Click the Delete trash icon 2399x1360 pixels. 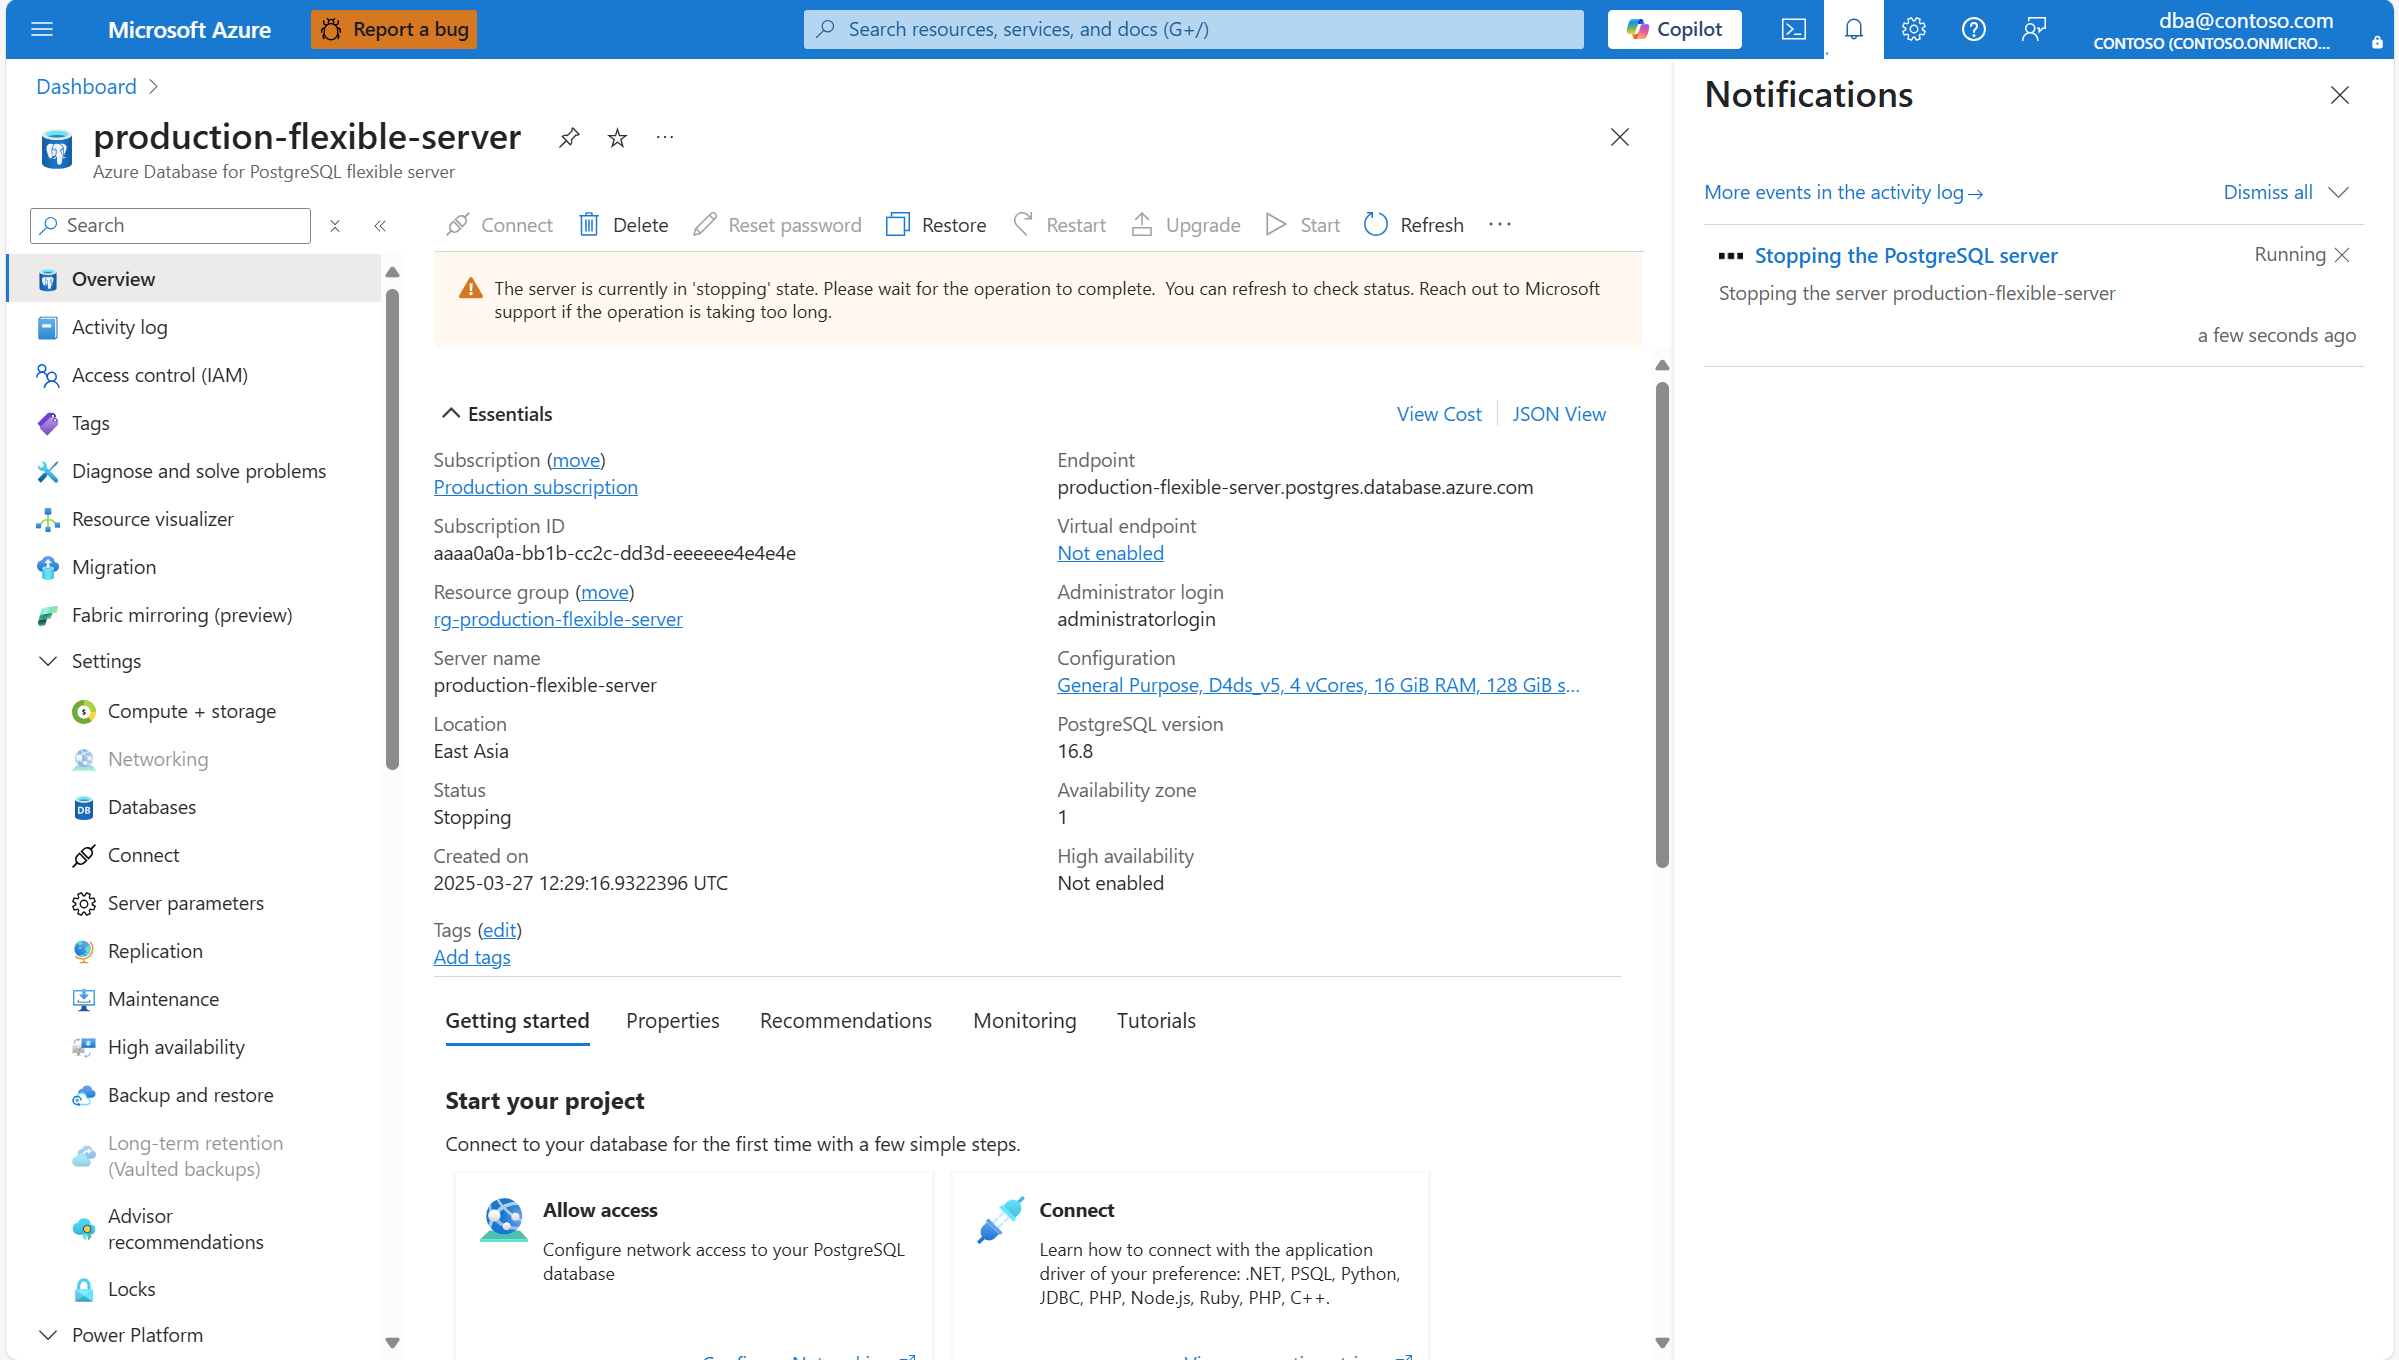click(x=589, y=225)
